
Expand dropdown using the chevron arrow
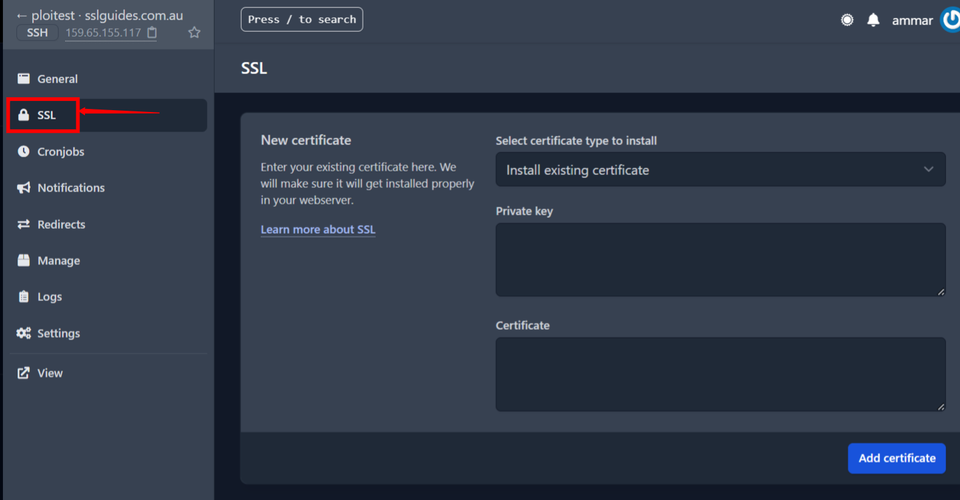click(928, 170)
